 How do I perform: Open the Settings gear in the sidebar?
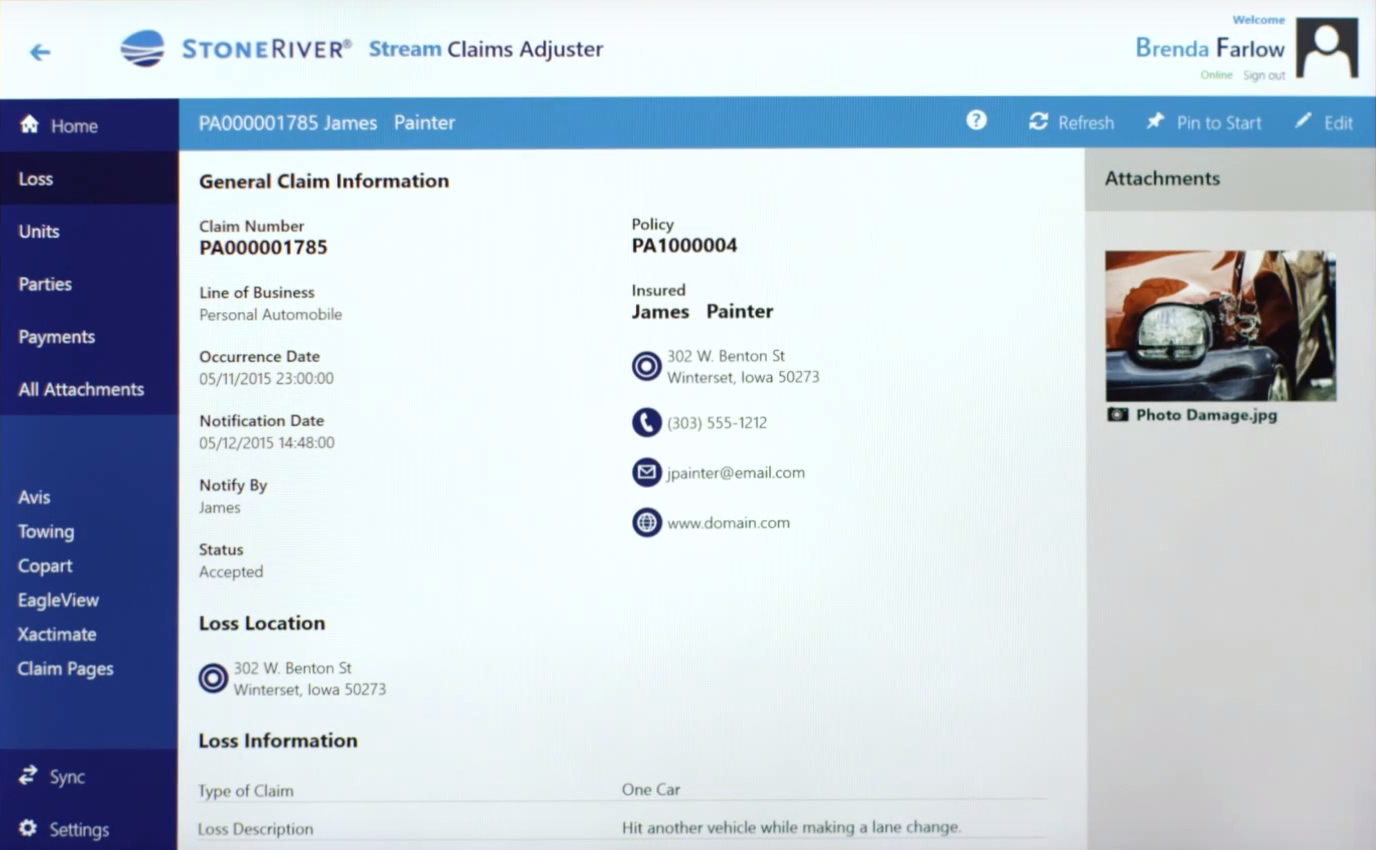pos(26,829)
